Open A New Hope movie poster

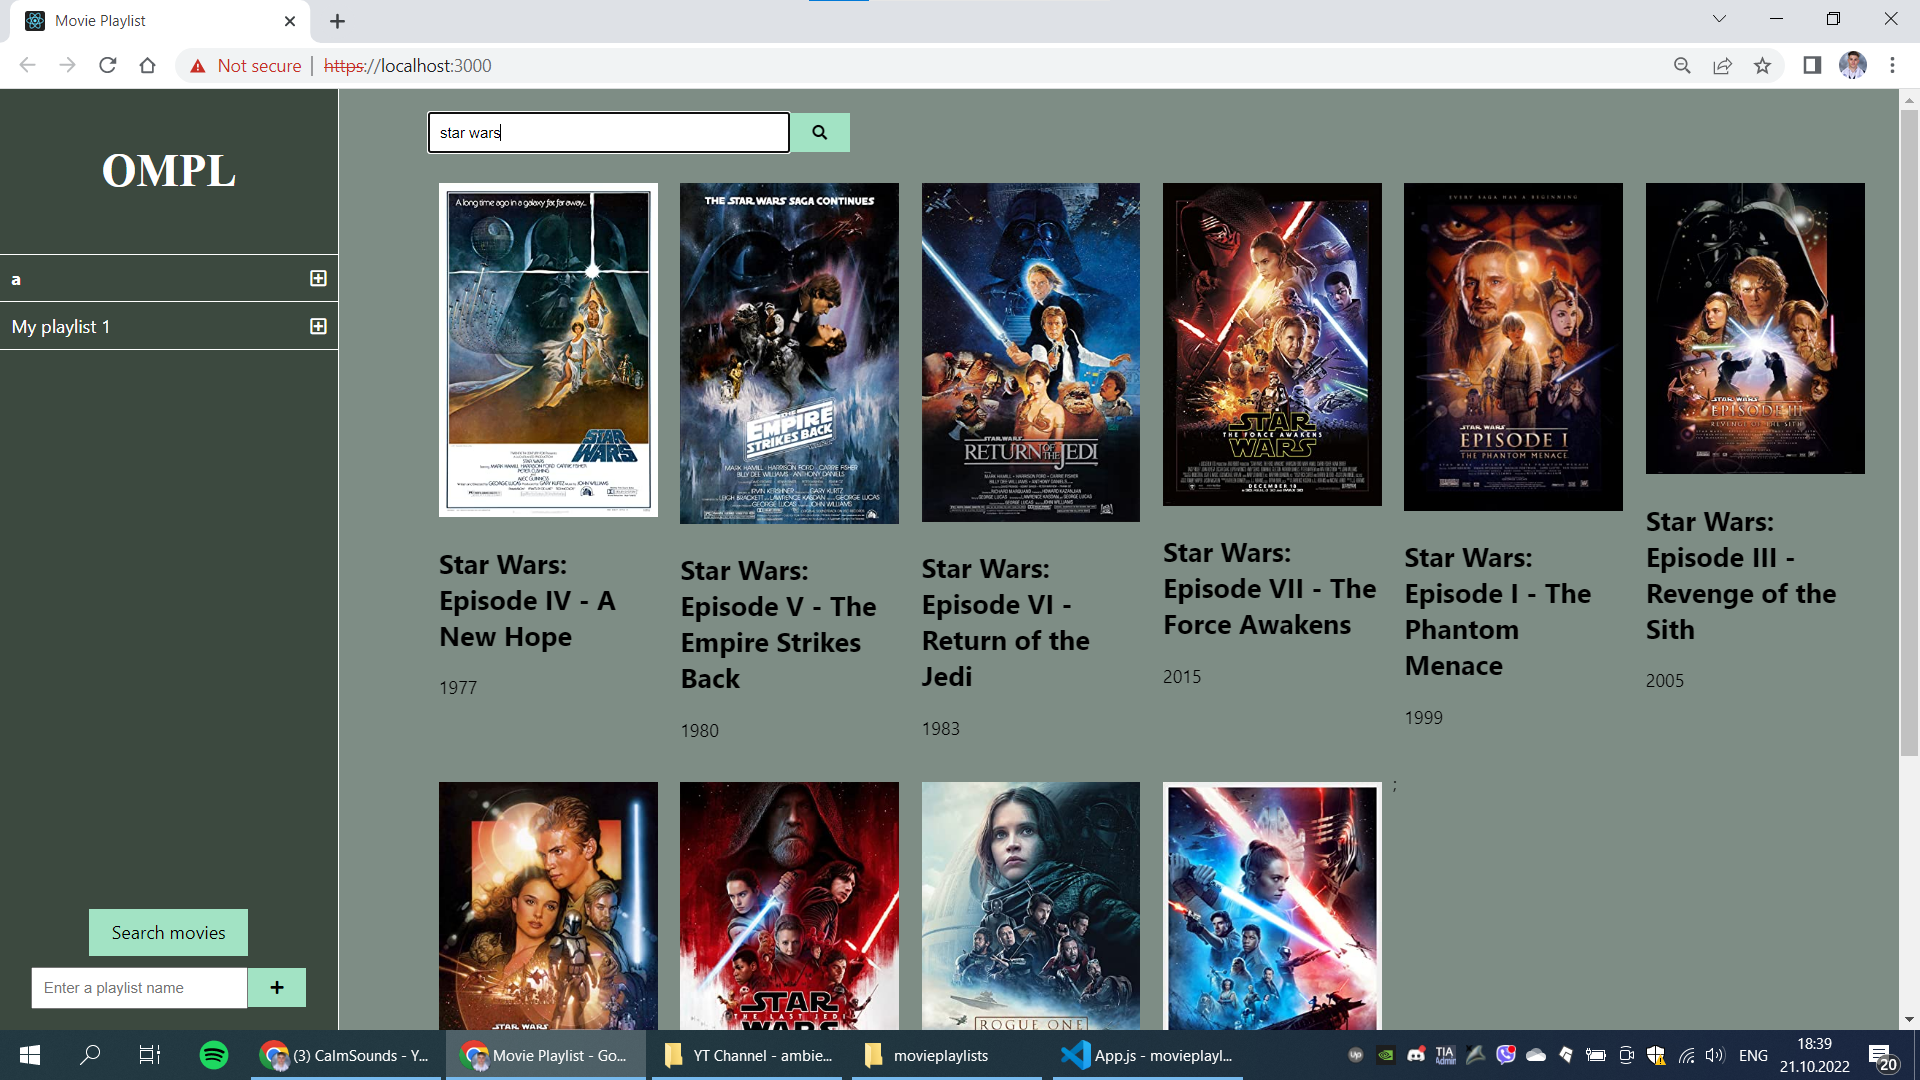click(548, 349)
